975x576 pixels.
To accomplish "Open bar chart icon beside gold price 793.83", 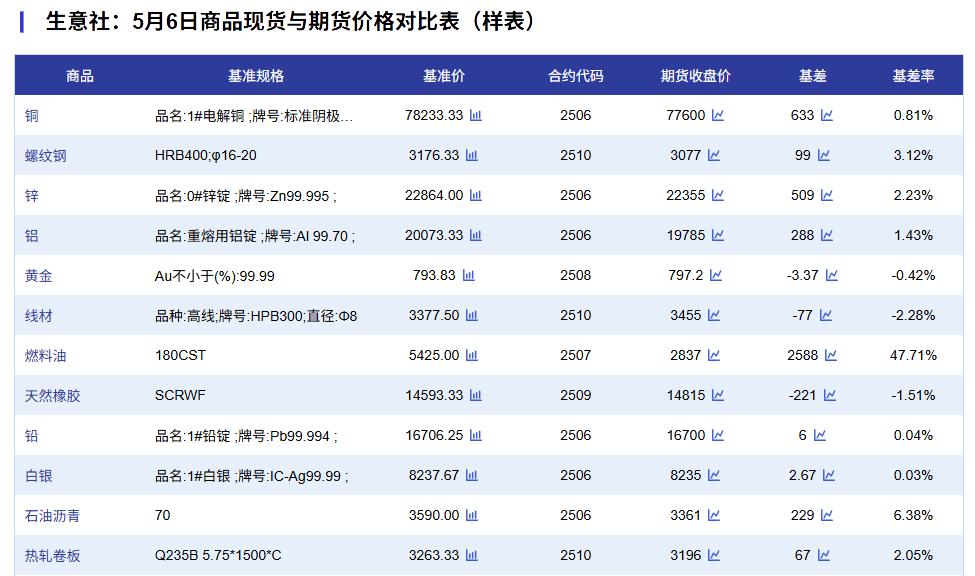I will tap(468, 276).
